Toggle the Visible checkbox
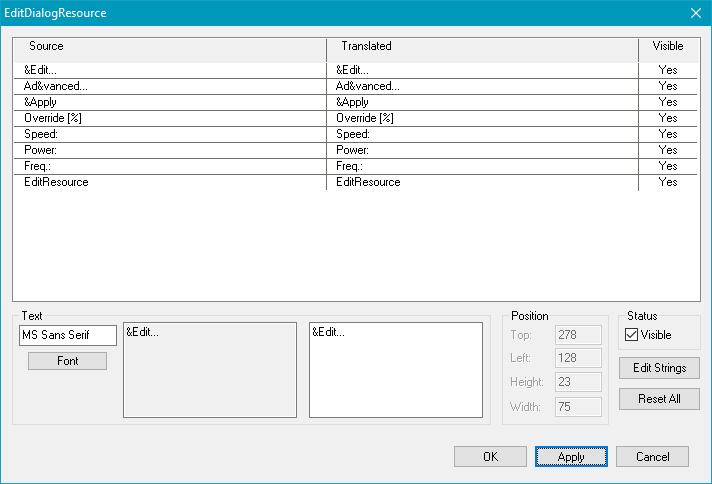This screenshot has height=484, width=712. 631,335
